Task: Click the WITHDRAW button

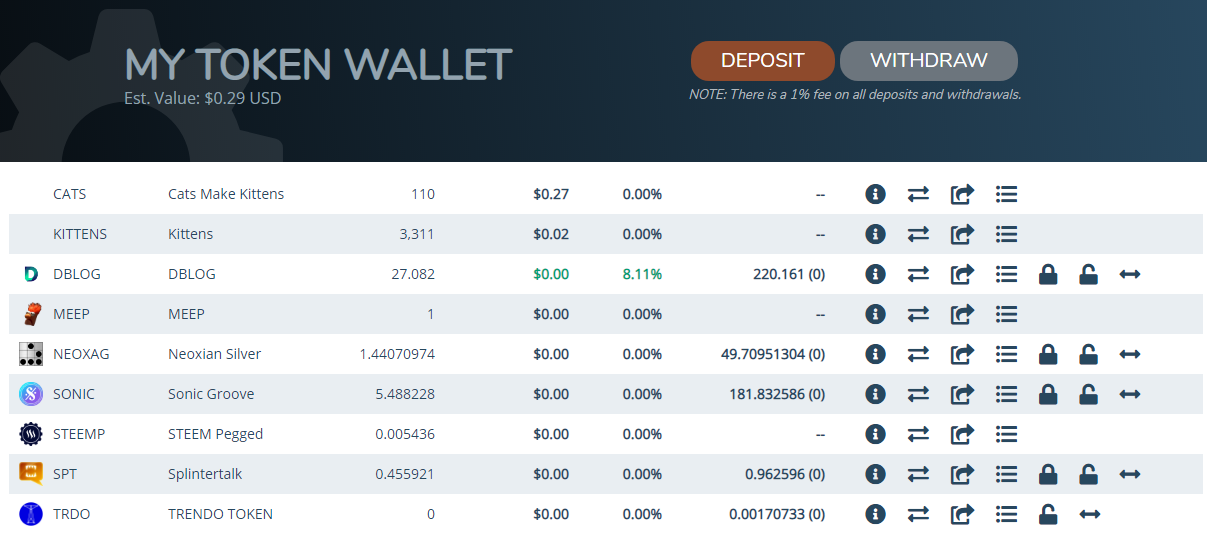Action: (x=928, y=61)
